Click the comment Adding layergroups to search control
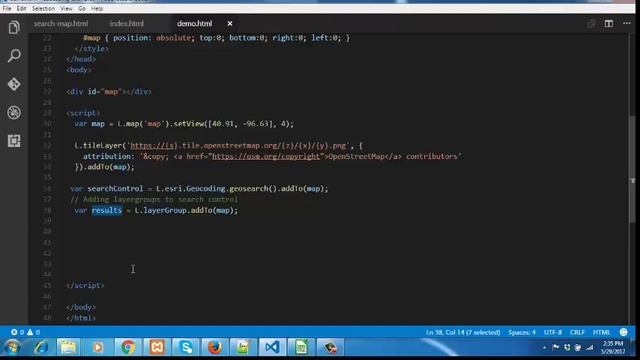Screen dimensions: 640x360 [x=154, y=200]
